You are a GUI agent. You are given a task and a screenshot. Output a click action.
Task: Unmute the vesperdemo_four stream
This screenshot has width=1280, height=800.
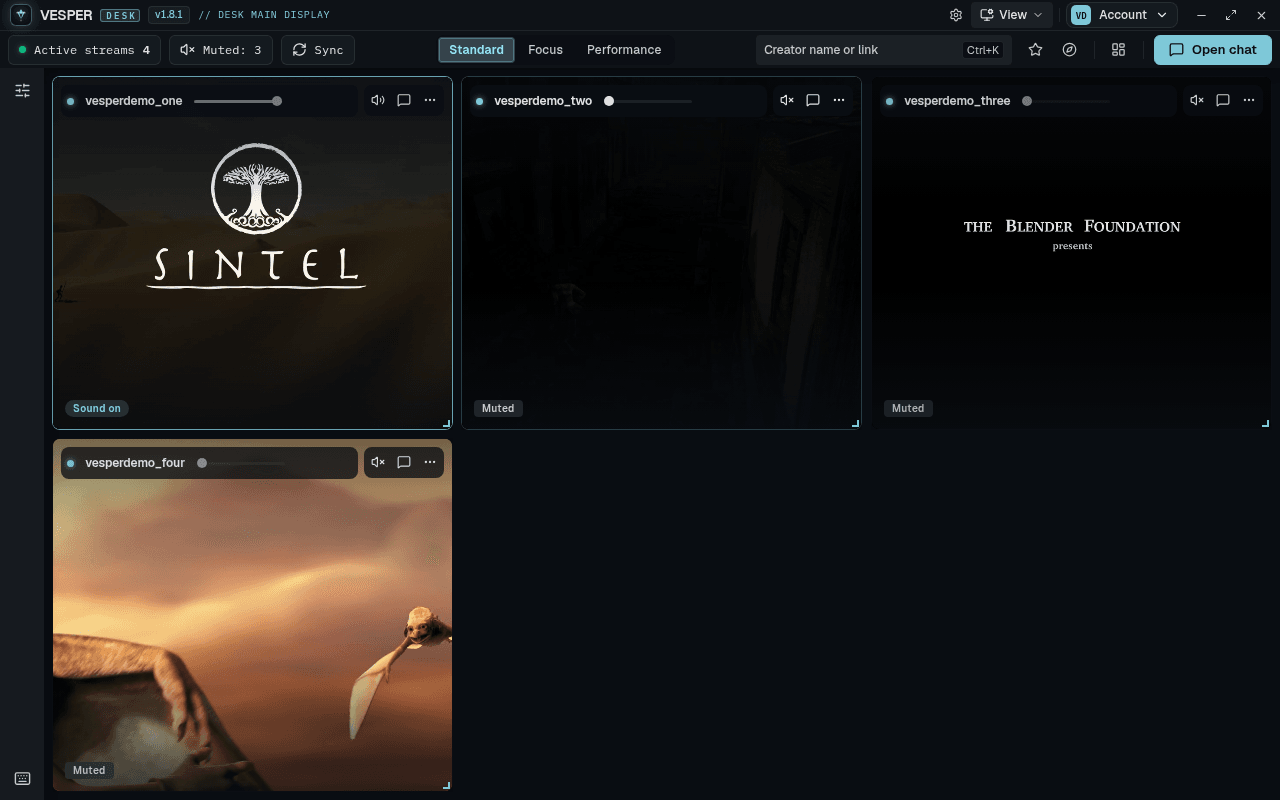click(x=378, y=462)
